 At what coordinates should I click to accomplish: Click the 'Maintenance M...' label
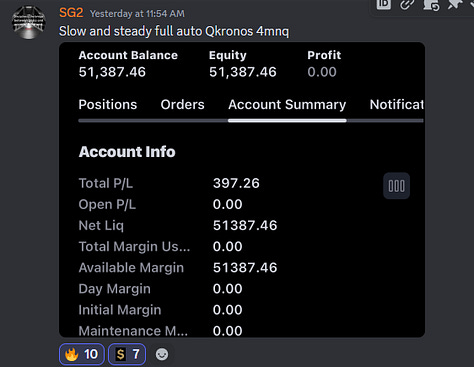pyautogui.click(x=133, y=331)
